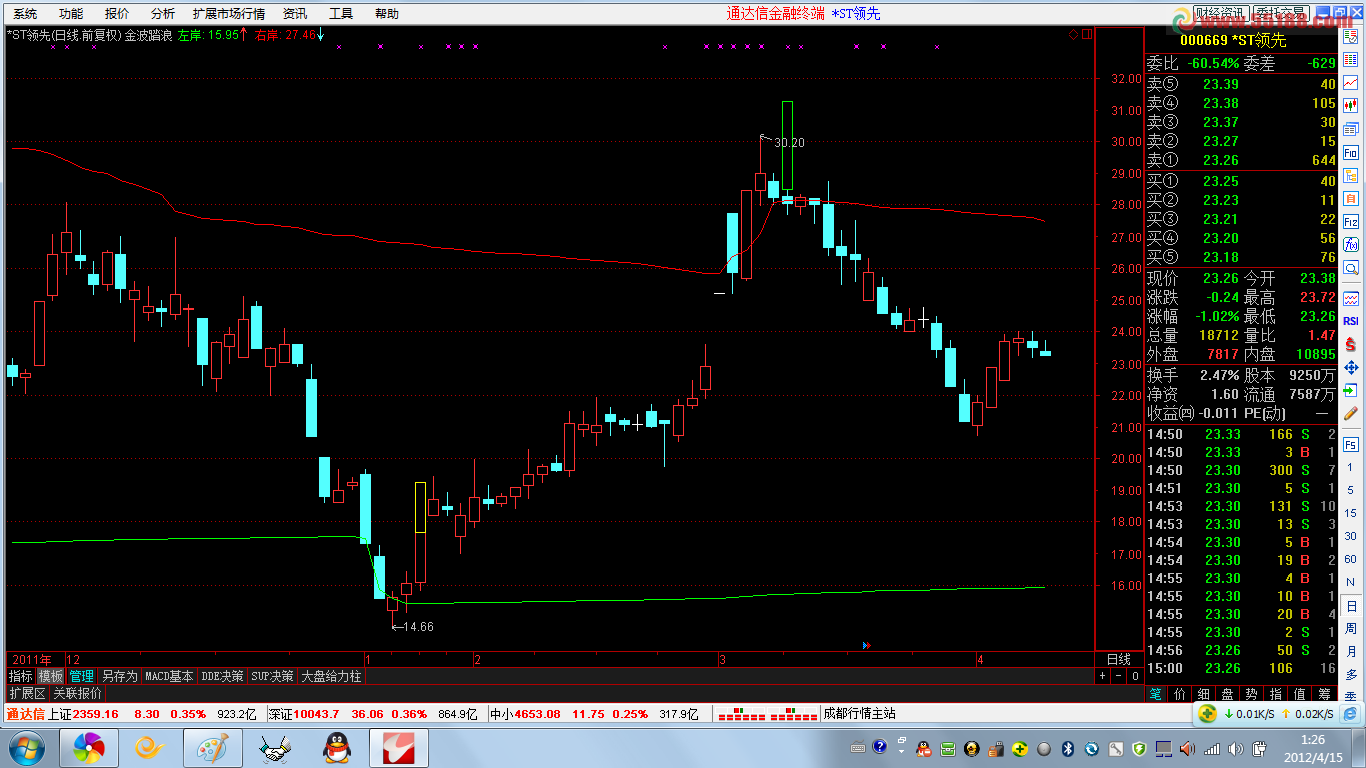This screenshot has width=1366, height=768.
Task: Switch to the 笔 tick tab
Action: point(1156,693)
